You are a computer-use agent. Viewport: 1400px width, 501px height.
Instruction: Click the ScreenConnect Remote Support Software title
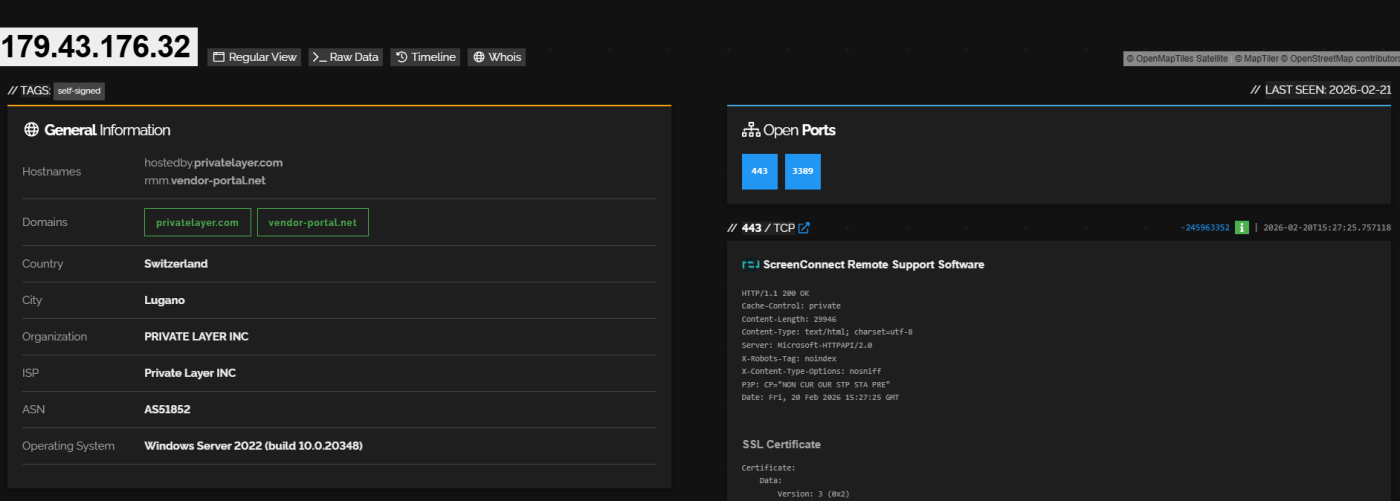tap(873, 265)
